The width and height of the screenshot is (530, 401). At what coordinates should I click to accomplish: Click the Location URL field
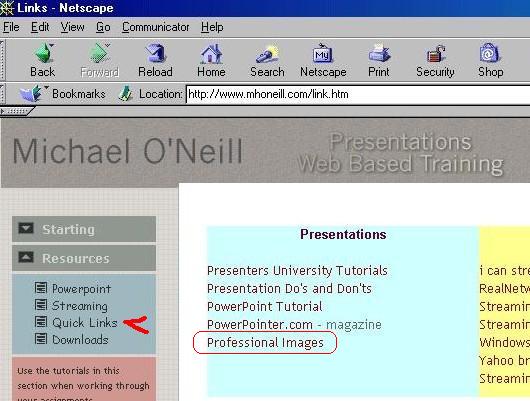pyautogui.click(x=358, y=94)
